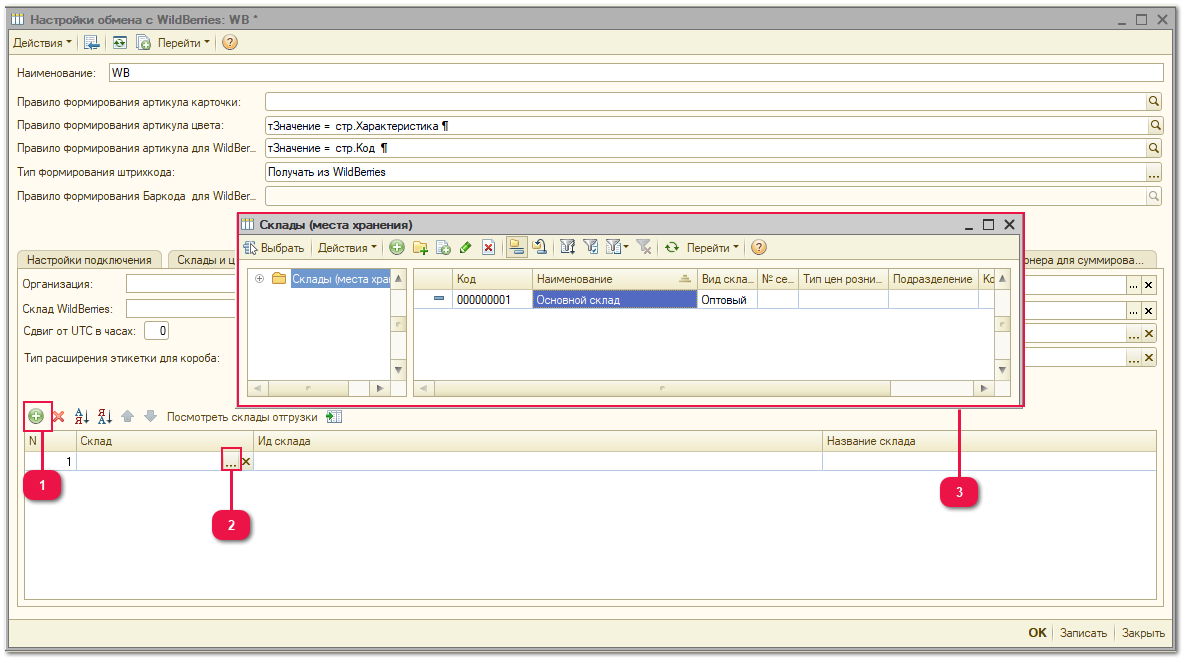The width and height of the screenshot is (1185, 661).
Task: Click the copy document icon in main toolbar
Action: click(143, 42)
